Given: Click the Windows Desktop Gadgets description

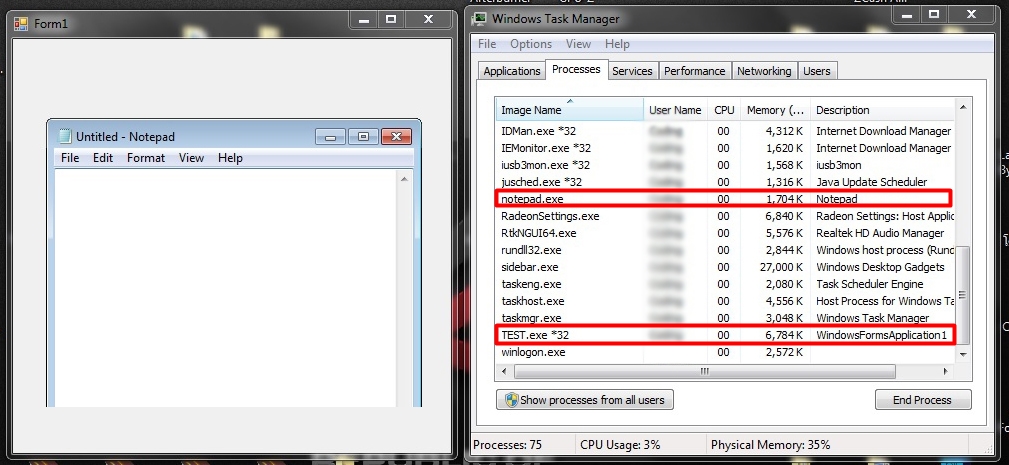Looking at the screenshot, I should [880, 267].
